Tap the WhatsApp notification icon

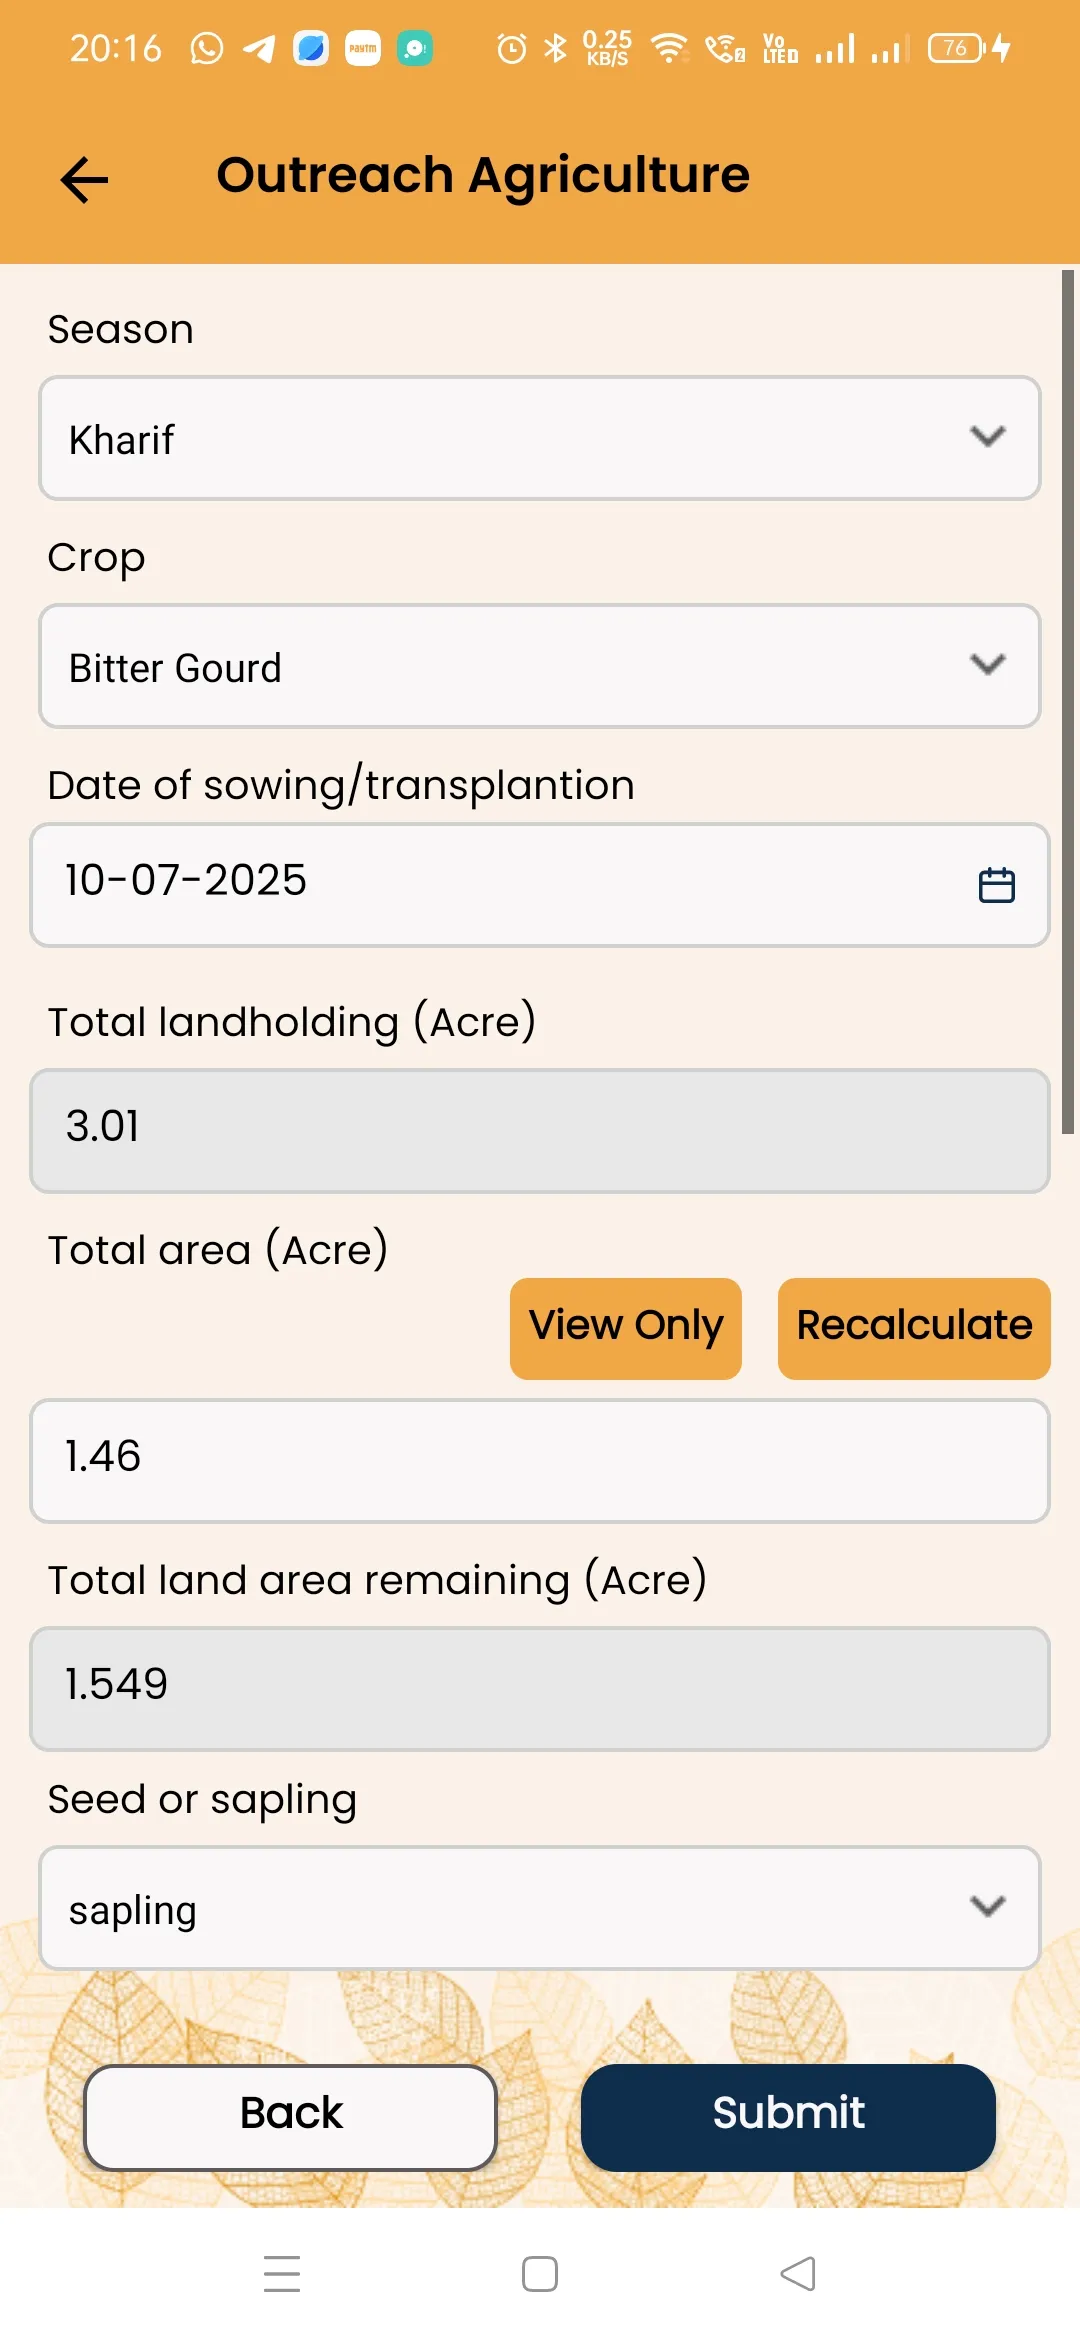click(207, 48)
